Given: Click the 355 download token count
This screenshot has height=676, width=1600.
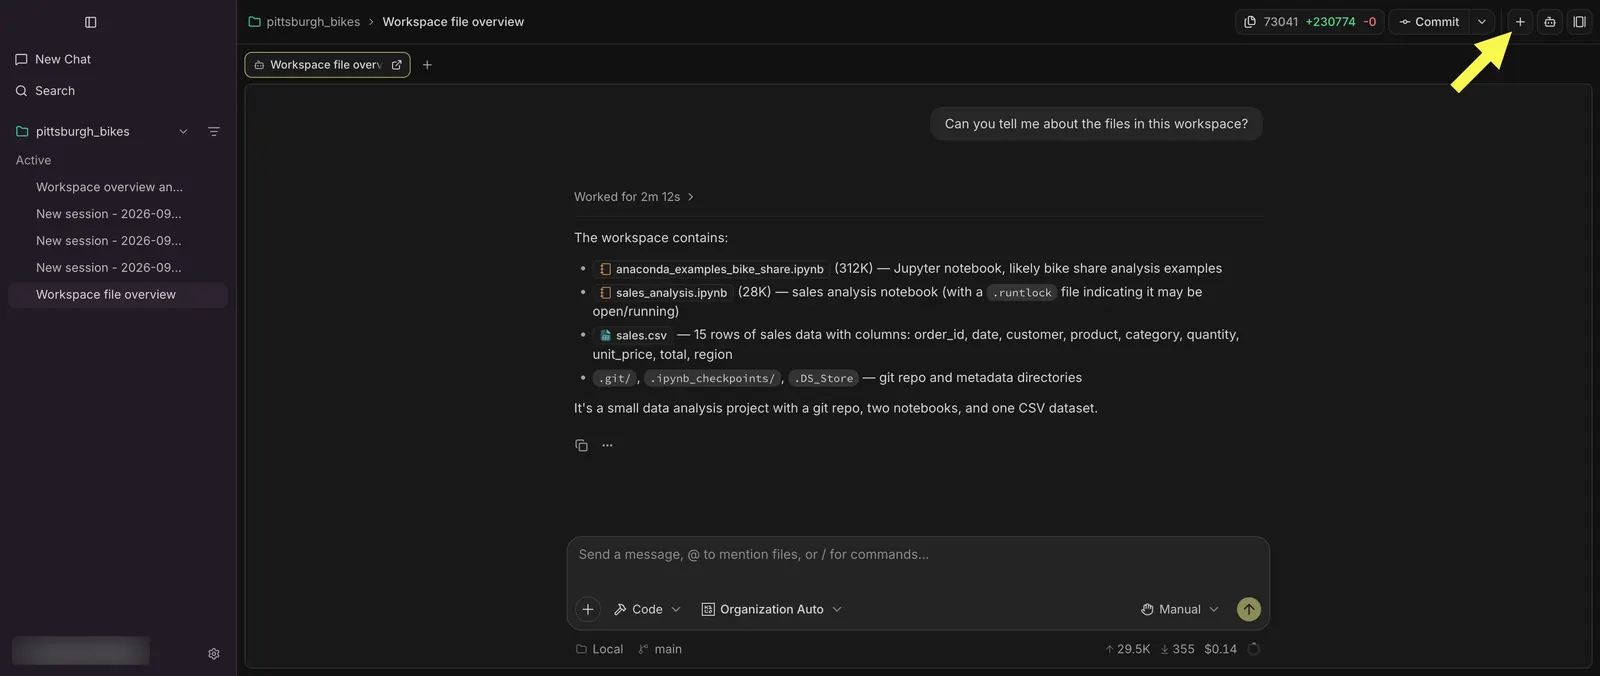Looking at the screenshot, I should coord(1177,649).
